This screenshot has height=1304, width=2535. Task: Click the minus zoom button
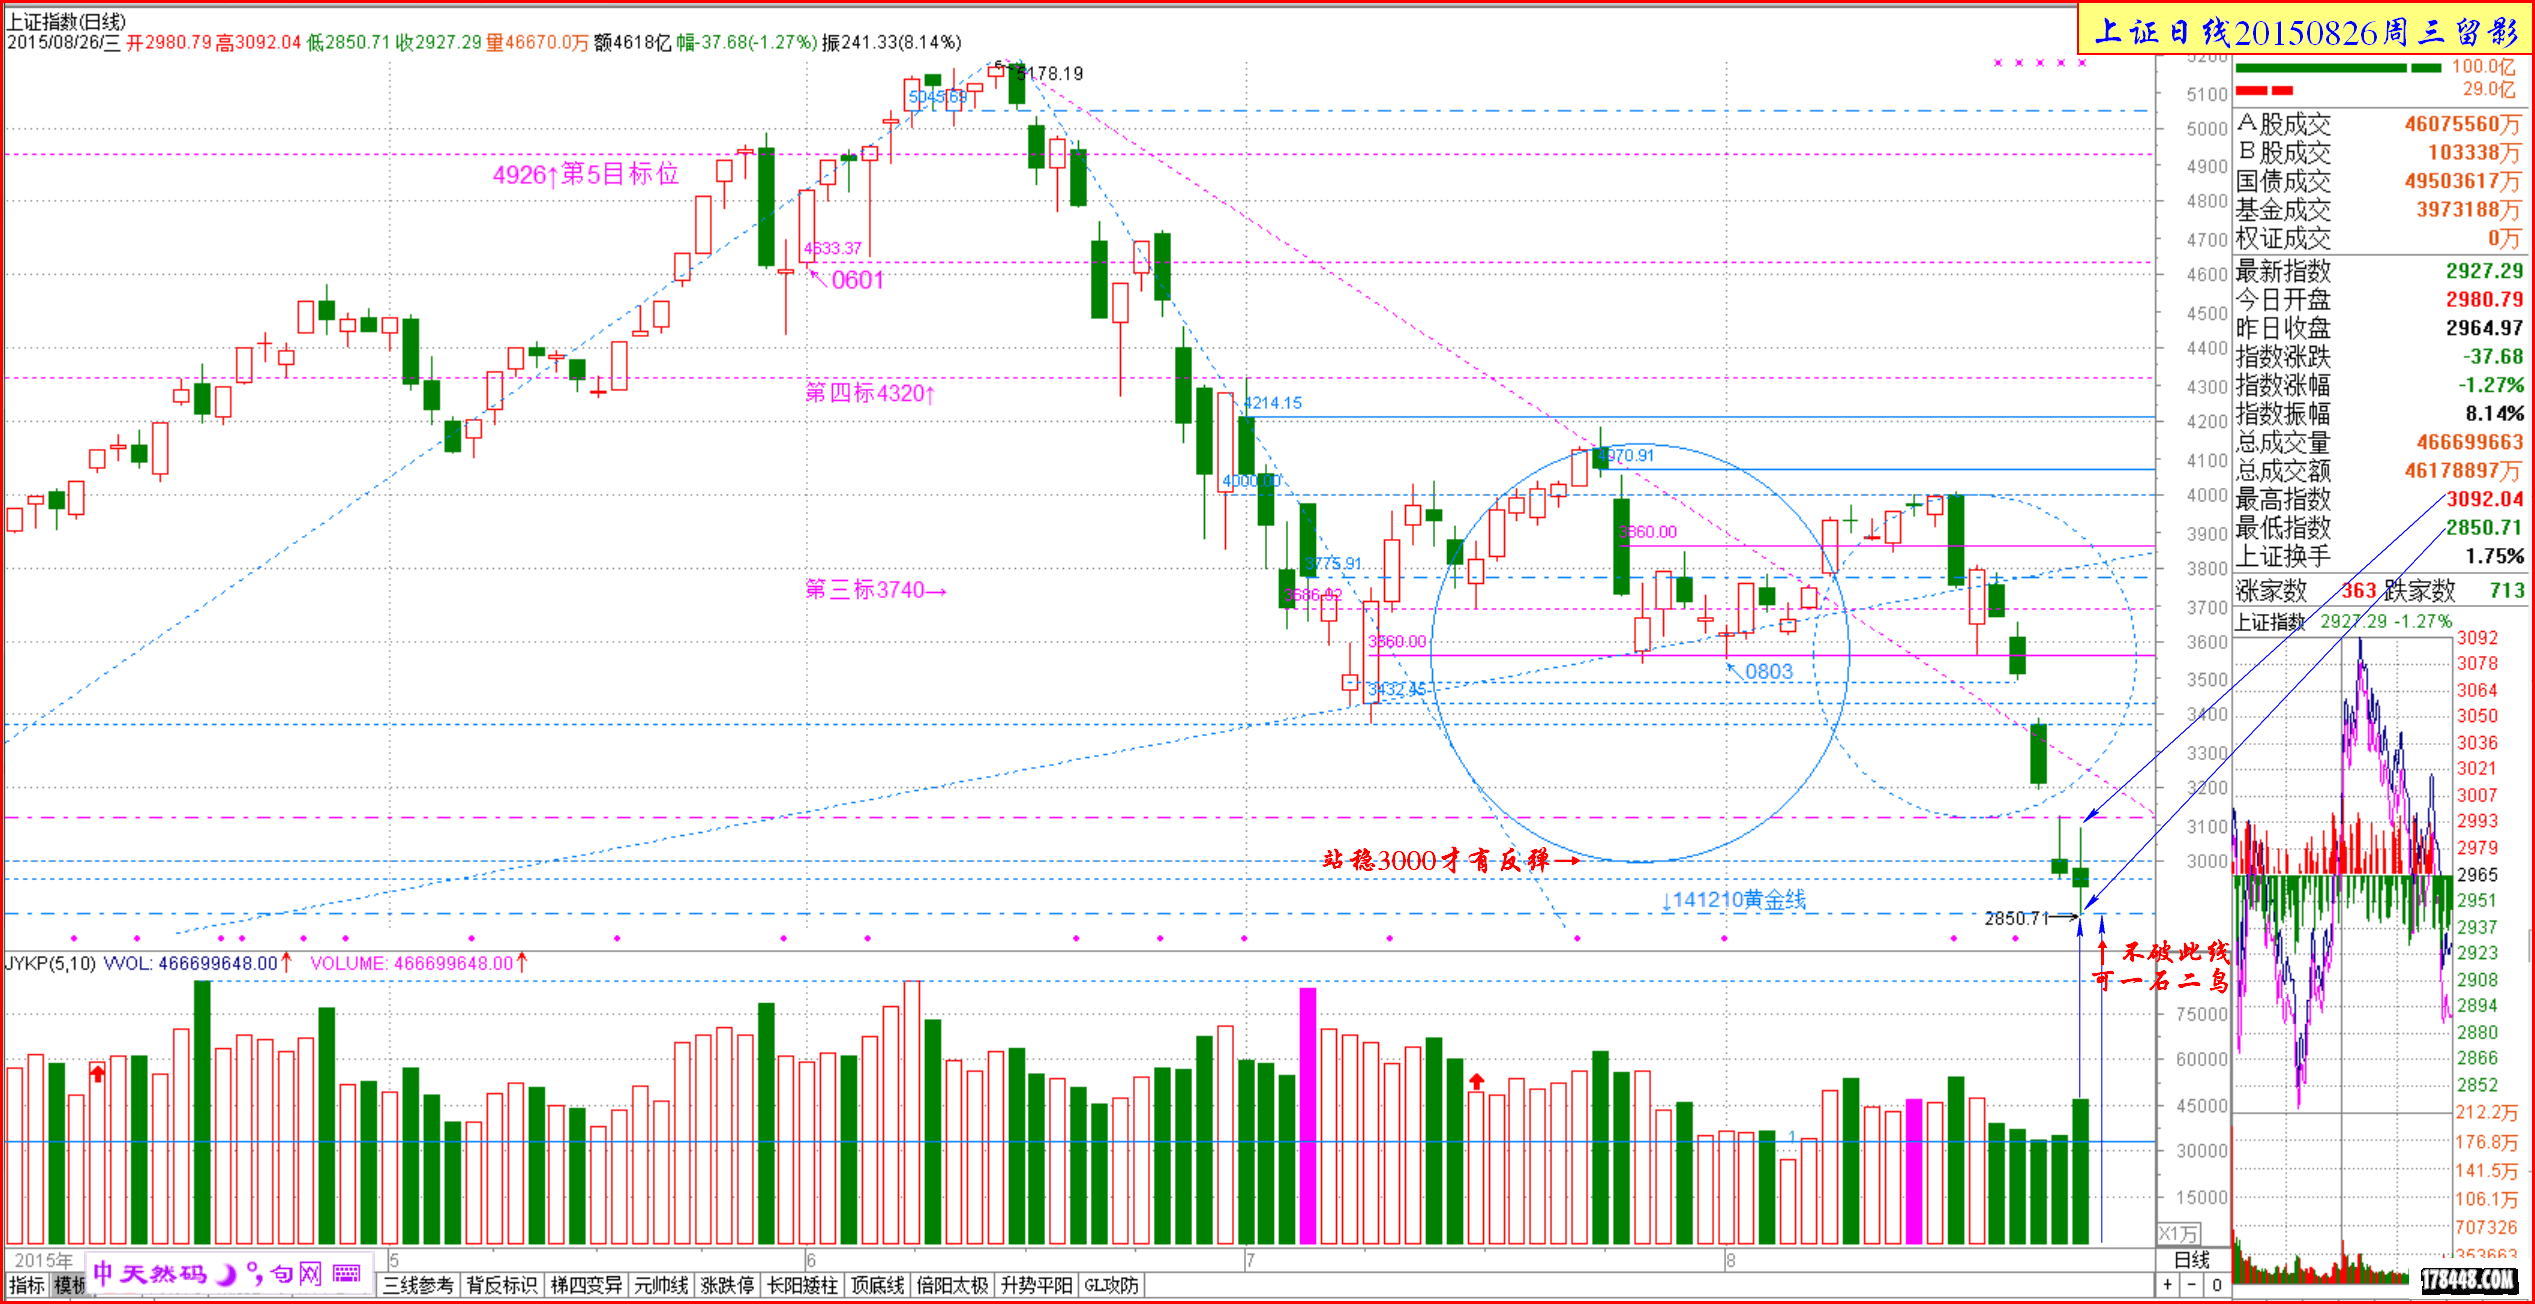[x=2192, y=1285]
